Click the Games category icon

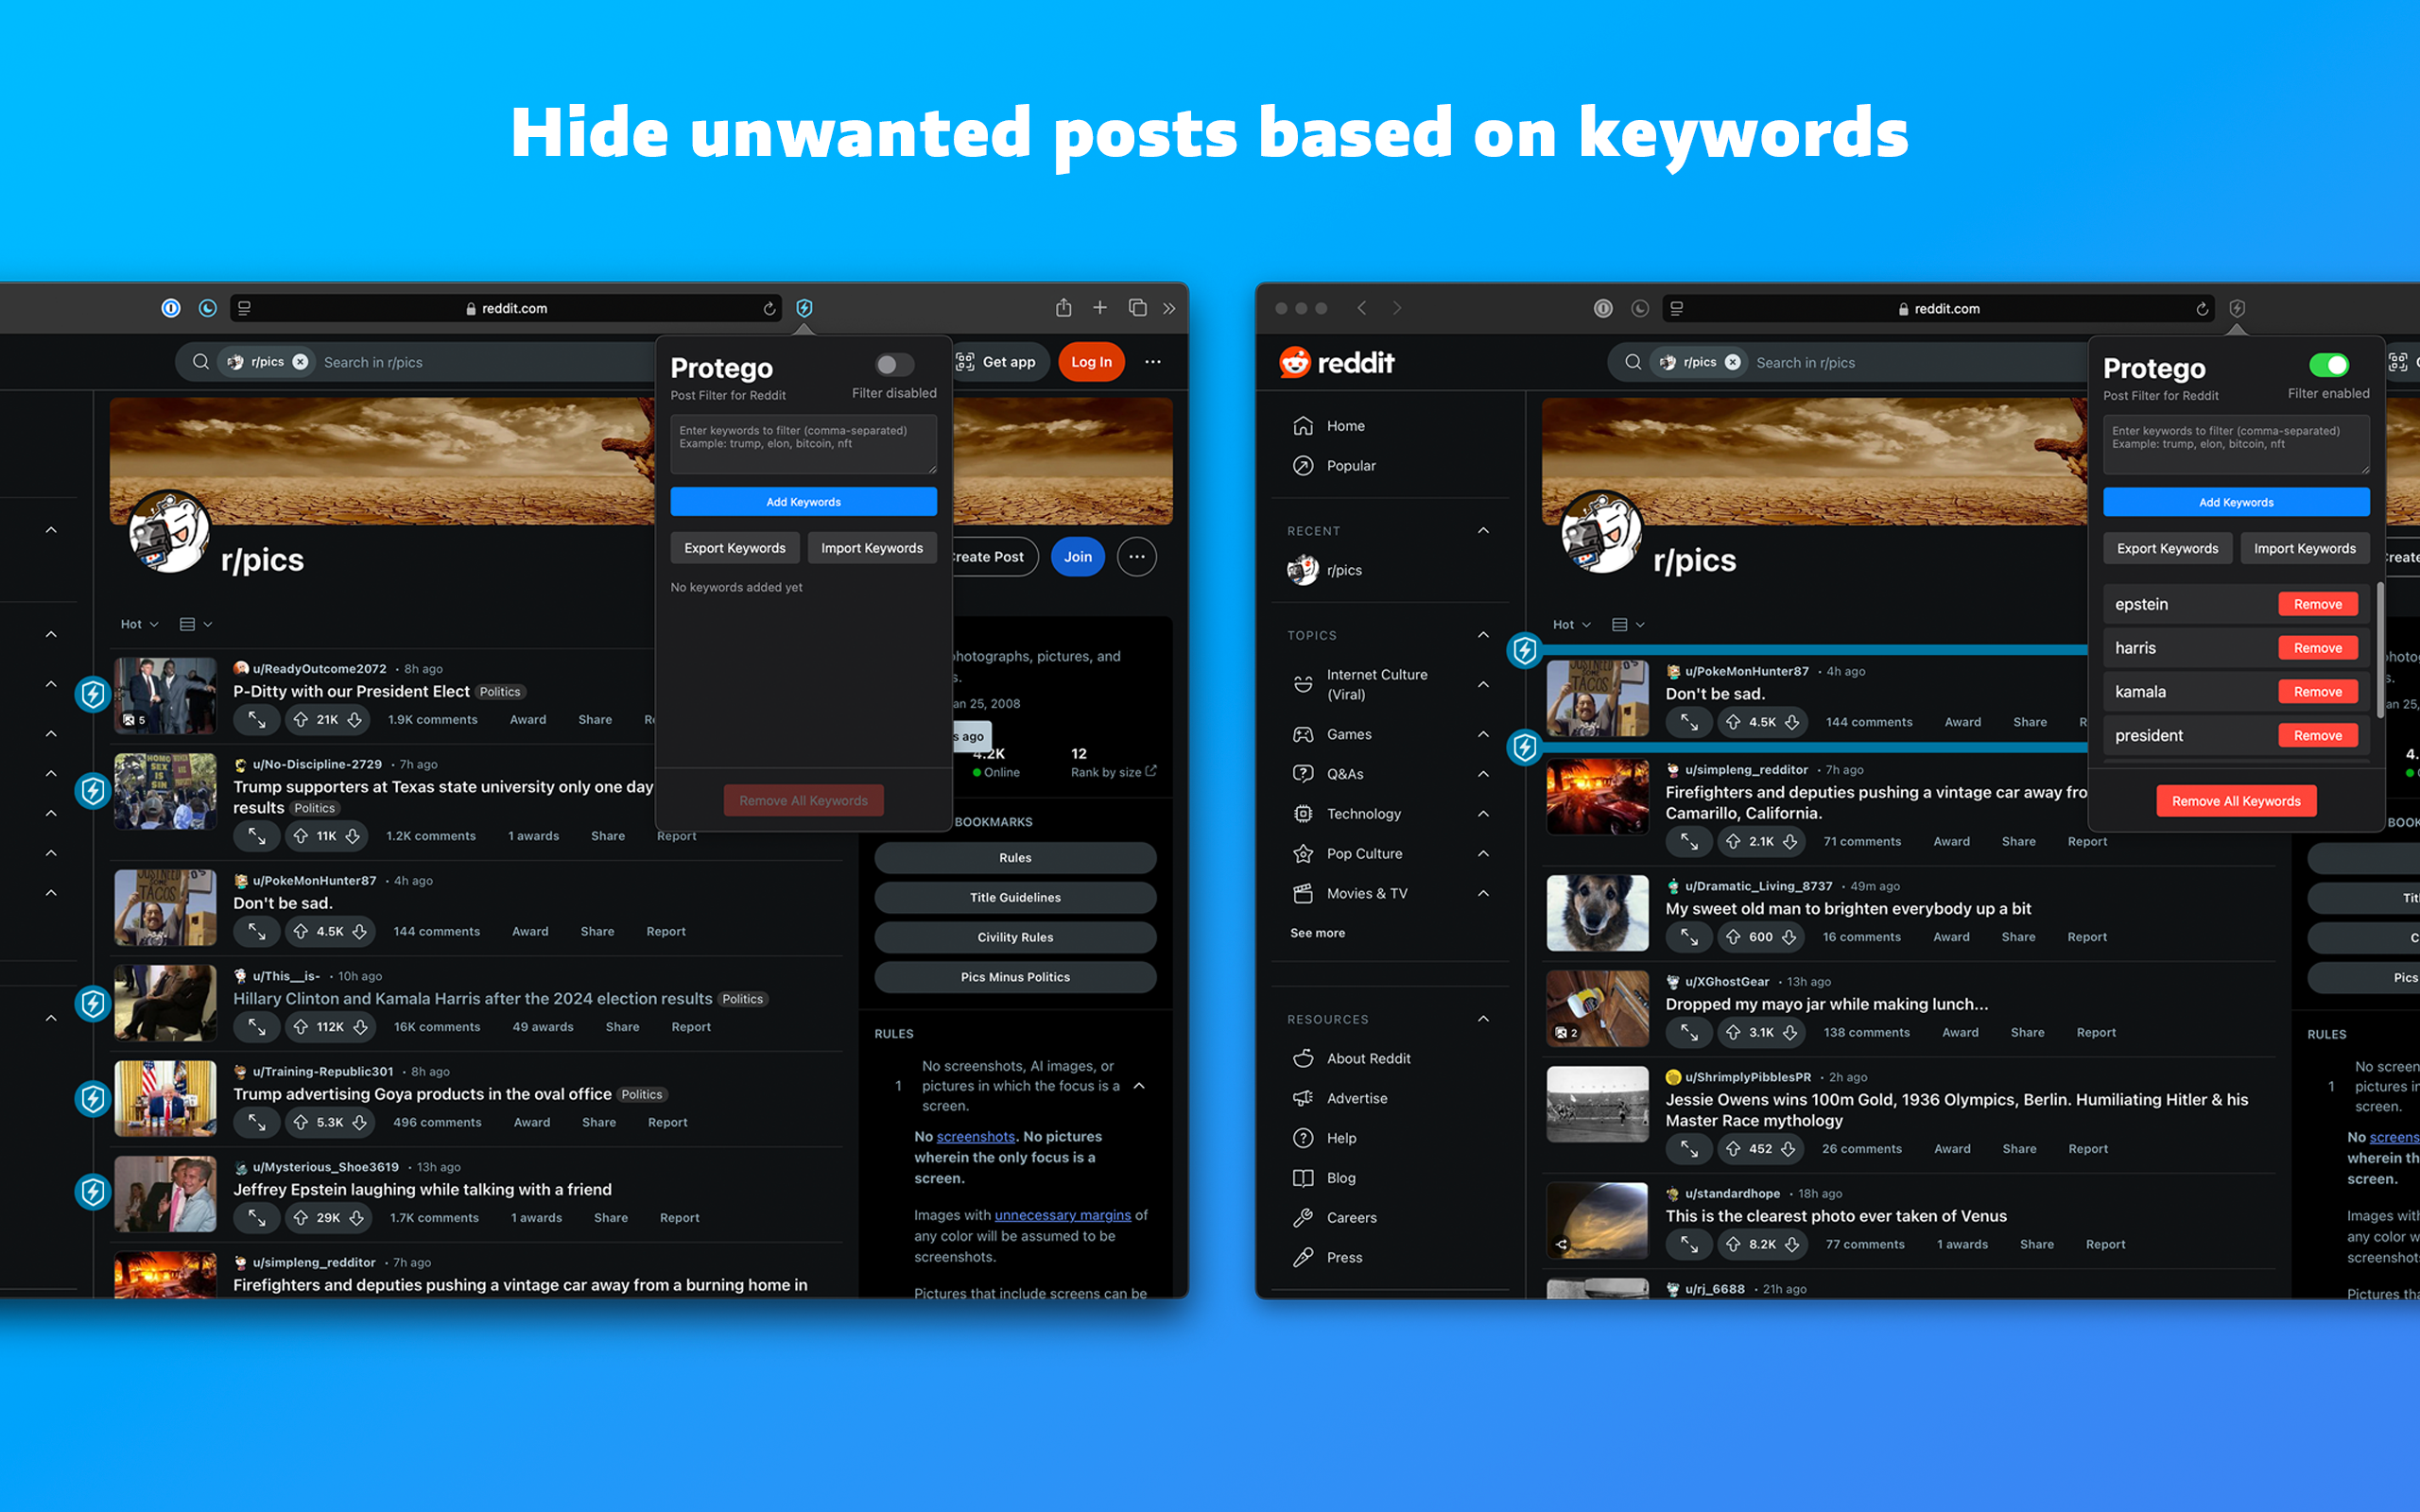[1305, 733]
